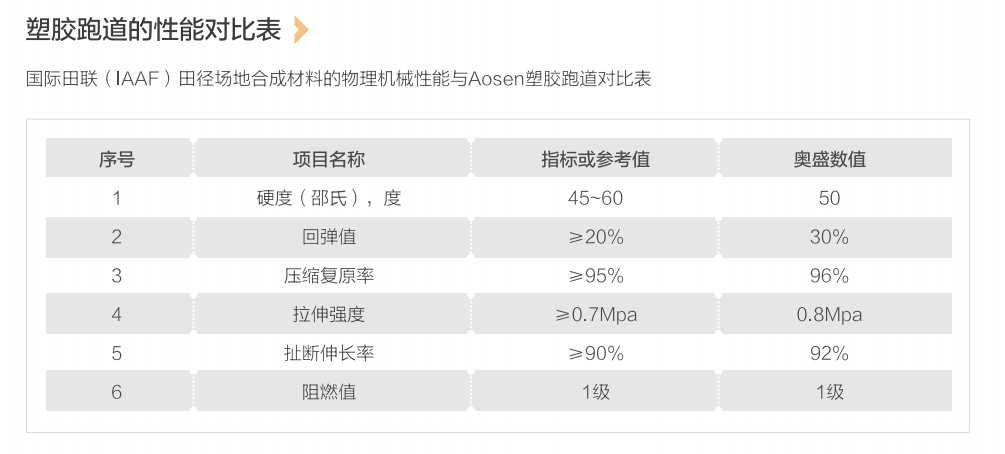Select the 扯断伸长率 row label
1005x454 pixels.
(329, 353)
